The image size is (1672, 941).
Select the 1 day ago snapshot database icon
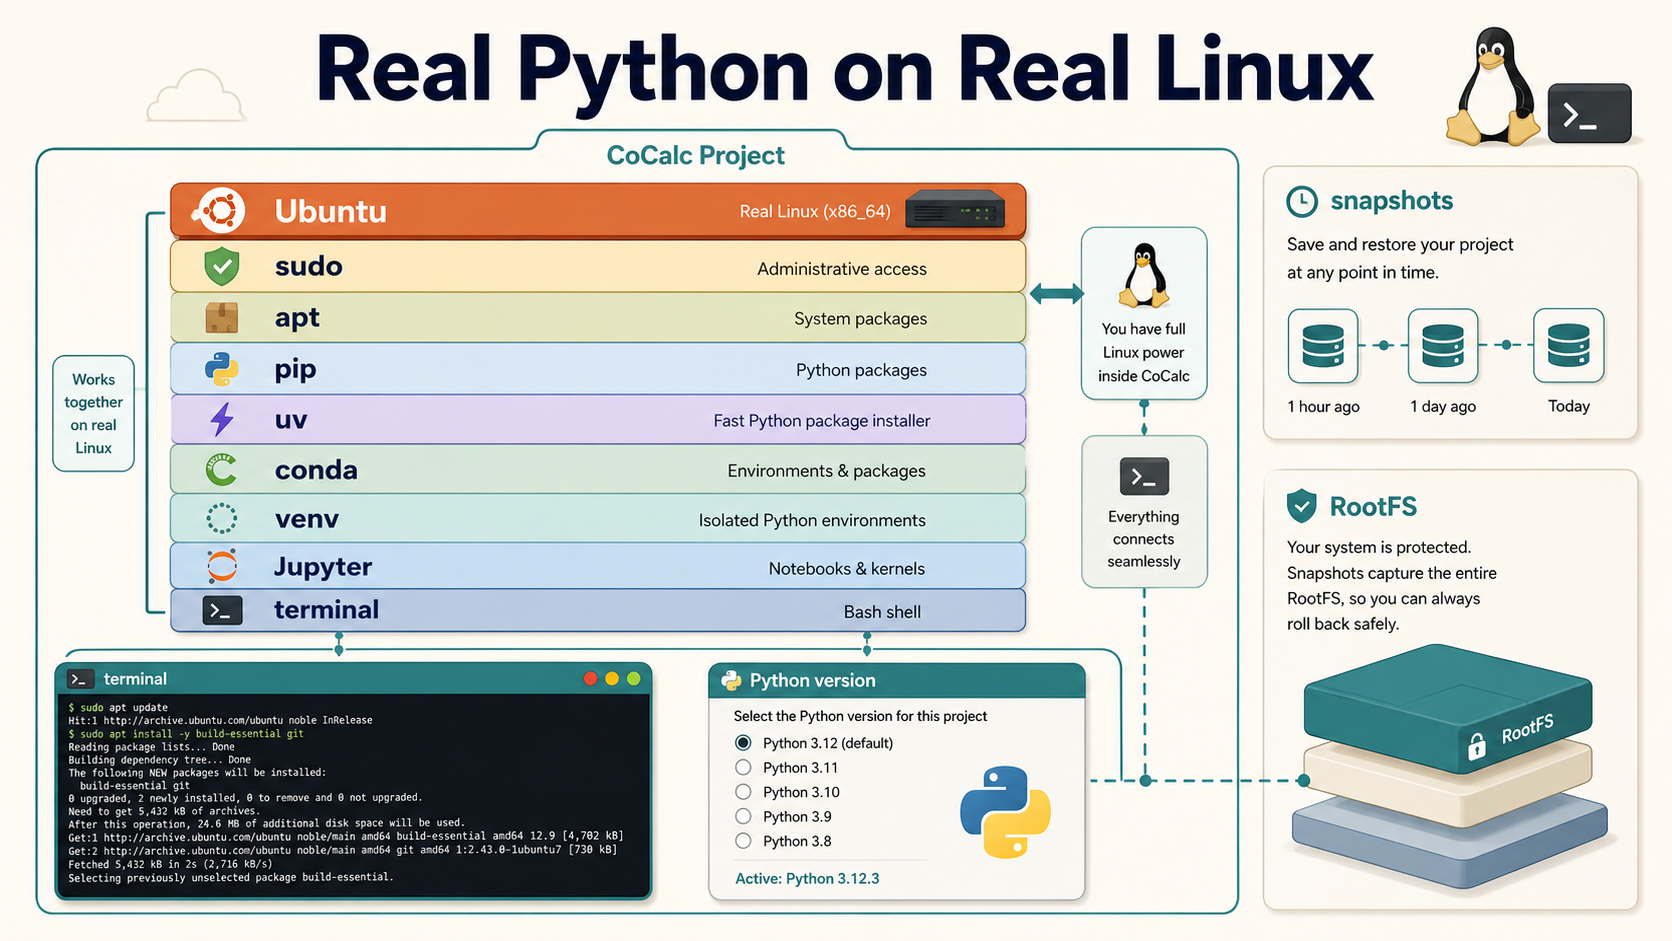(x=1442, y=346)
